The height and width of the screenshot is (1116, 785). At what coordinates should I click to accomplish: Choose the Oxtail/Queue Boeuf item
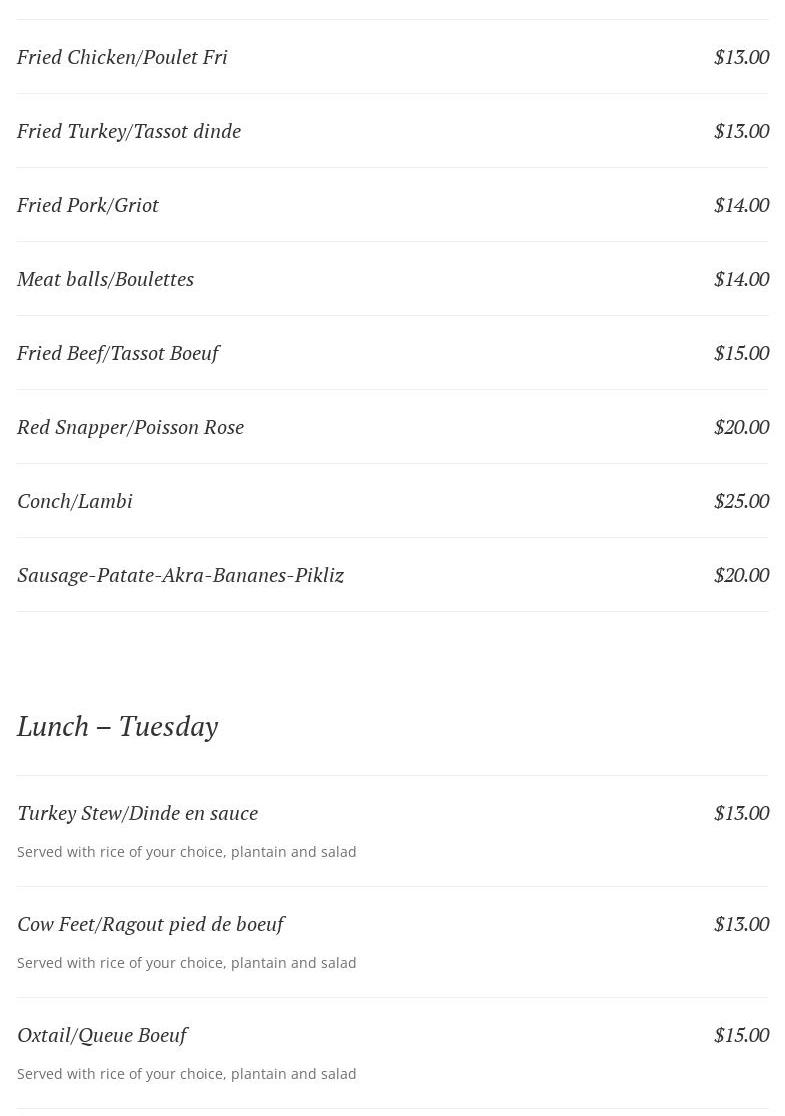click(102, 1035)
